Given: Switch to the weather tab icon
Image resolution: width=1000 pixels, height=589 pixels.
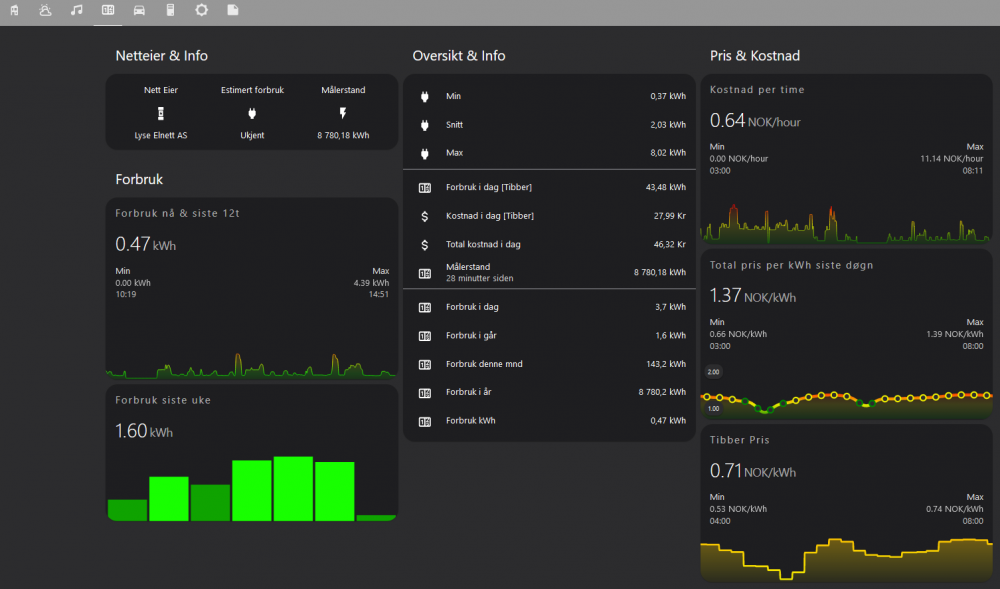Looking at the screenshot, I should point(45,10).
